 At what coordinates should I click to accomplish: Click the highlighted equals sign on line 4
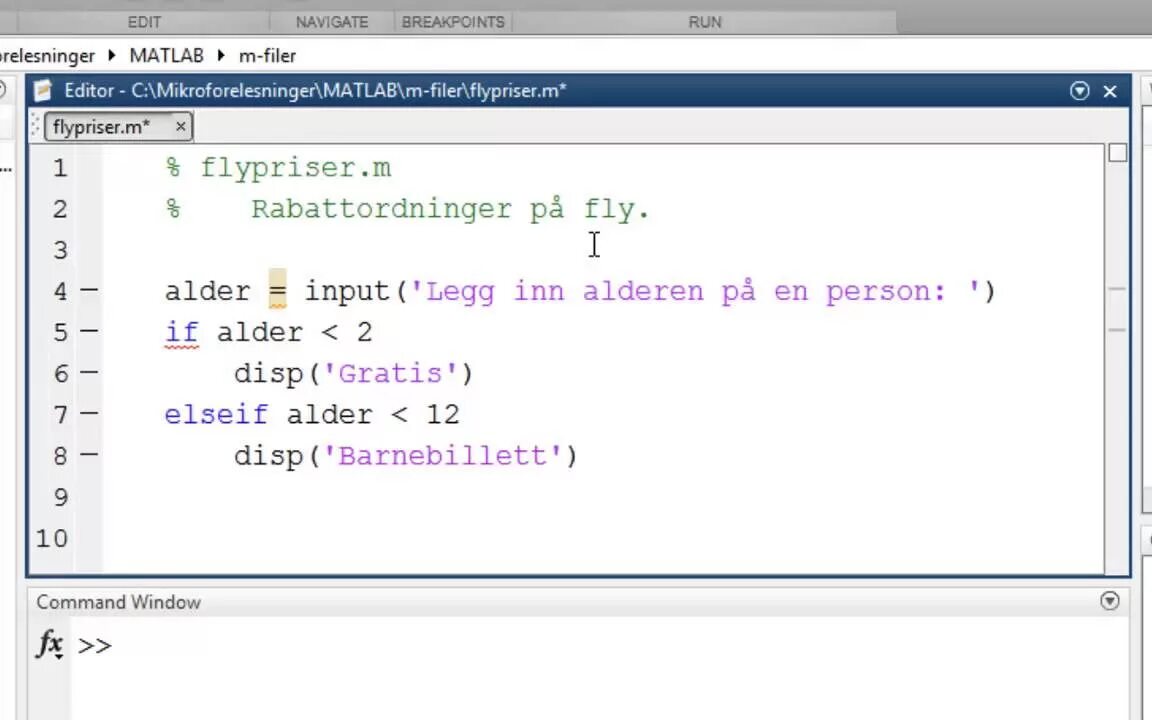(x=277, y=290)
